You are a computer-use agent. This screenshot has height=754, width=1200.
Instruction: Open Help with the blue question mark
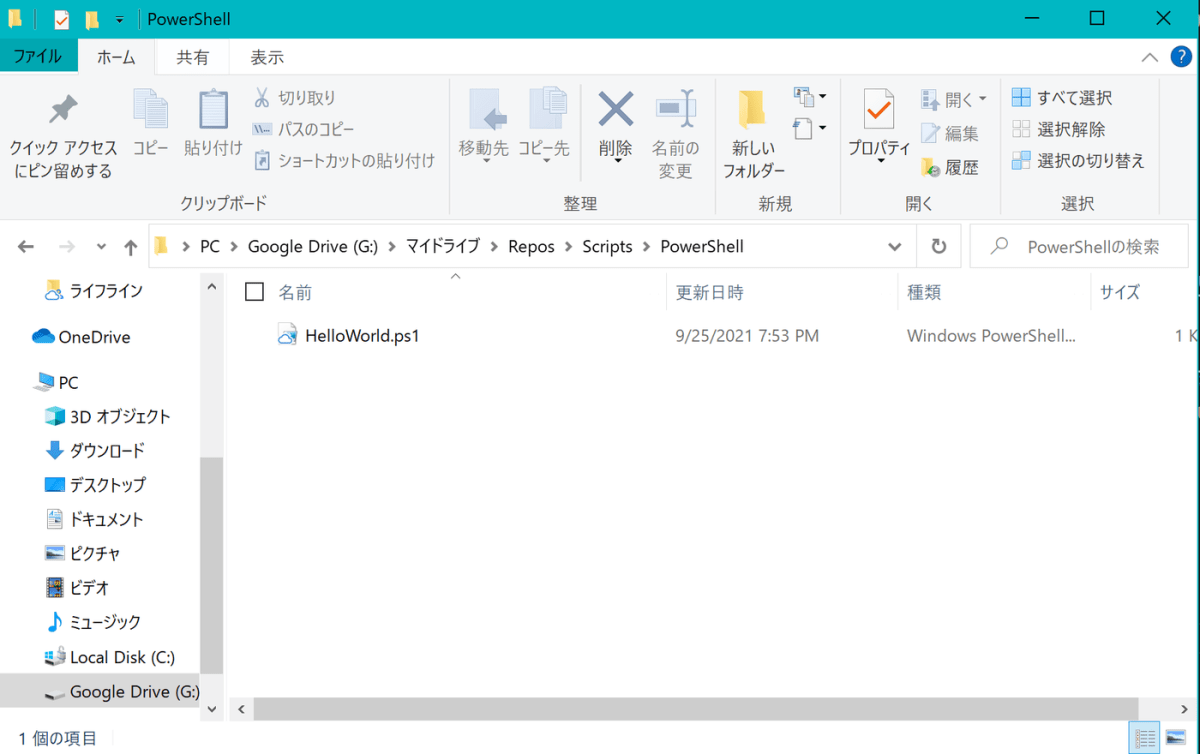pos(1179,56)
